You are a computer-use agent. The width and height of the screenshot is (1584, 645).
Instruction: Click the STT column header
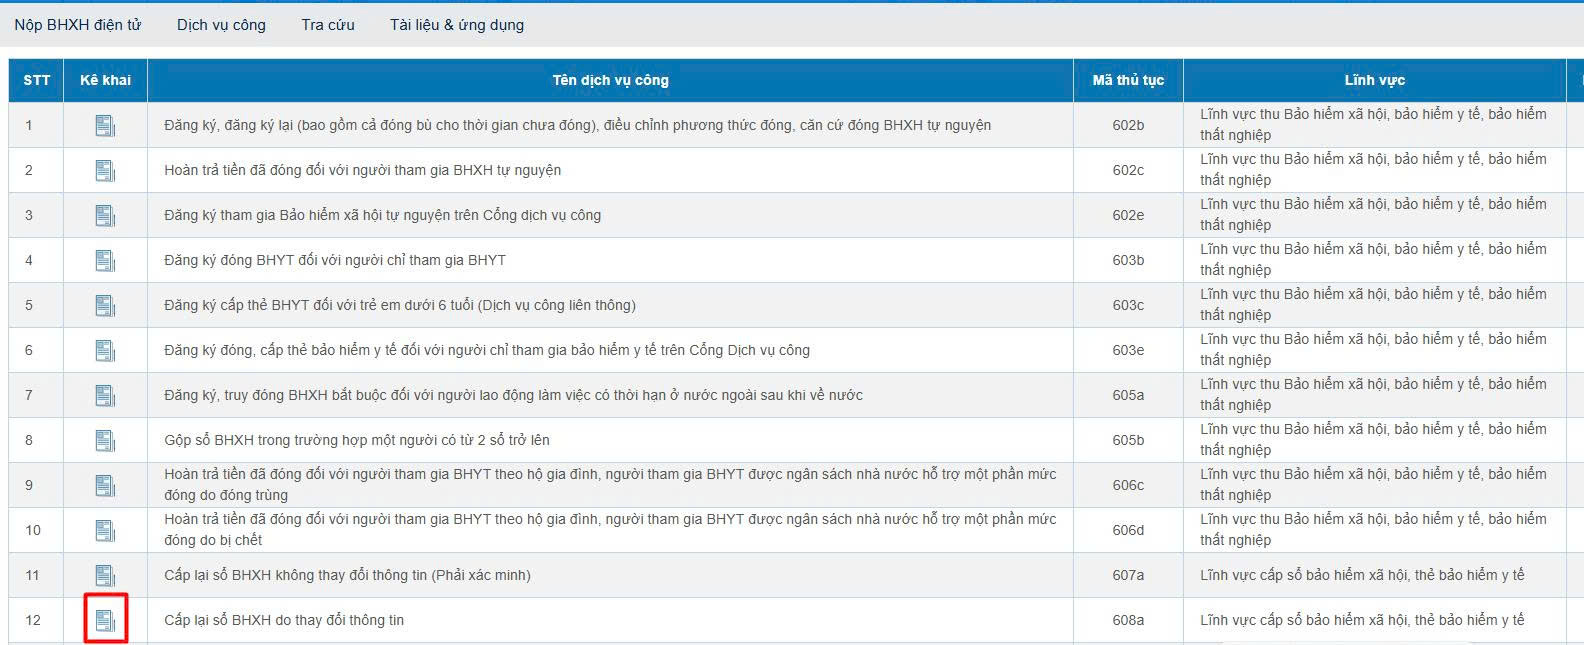[x=37, y=80]
